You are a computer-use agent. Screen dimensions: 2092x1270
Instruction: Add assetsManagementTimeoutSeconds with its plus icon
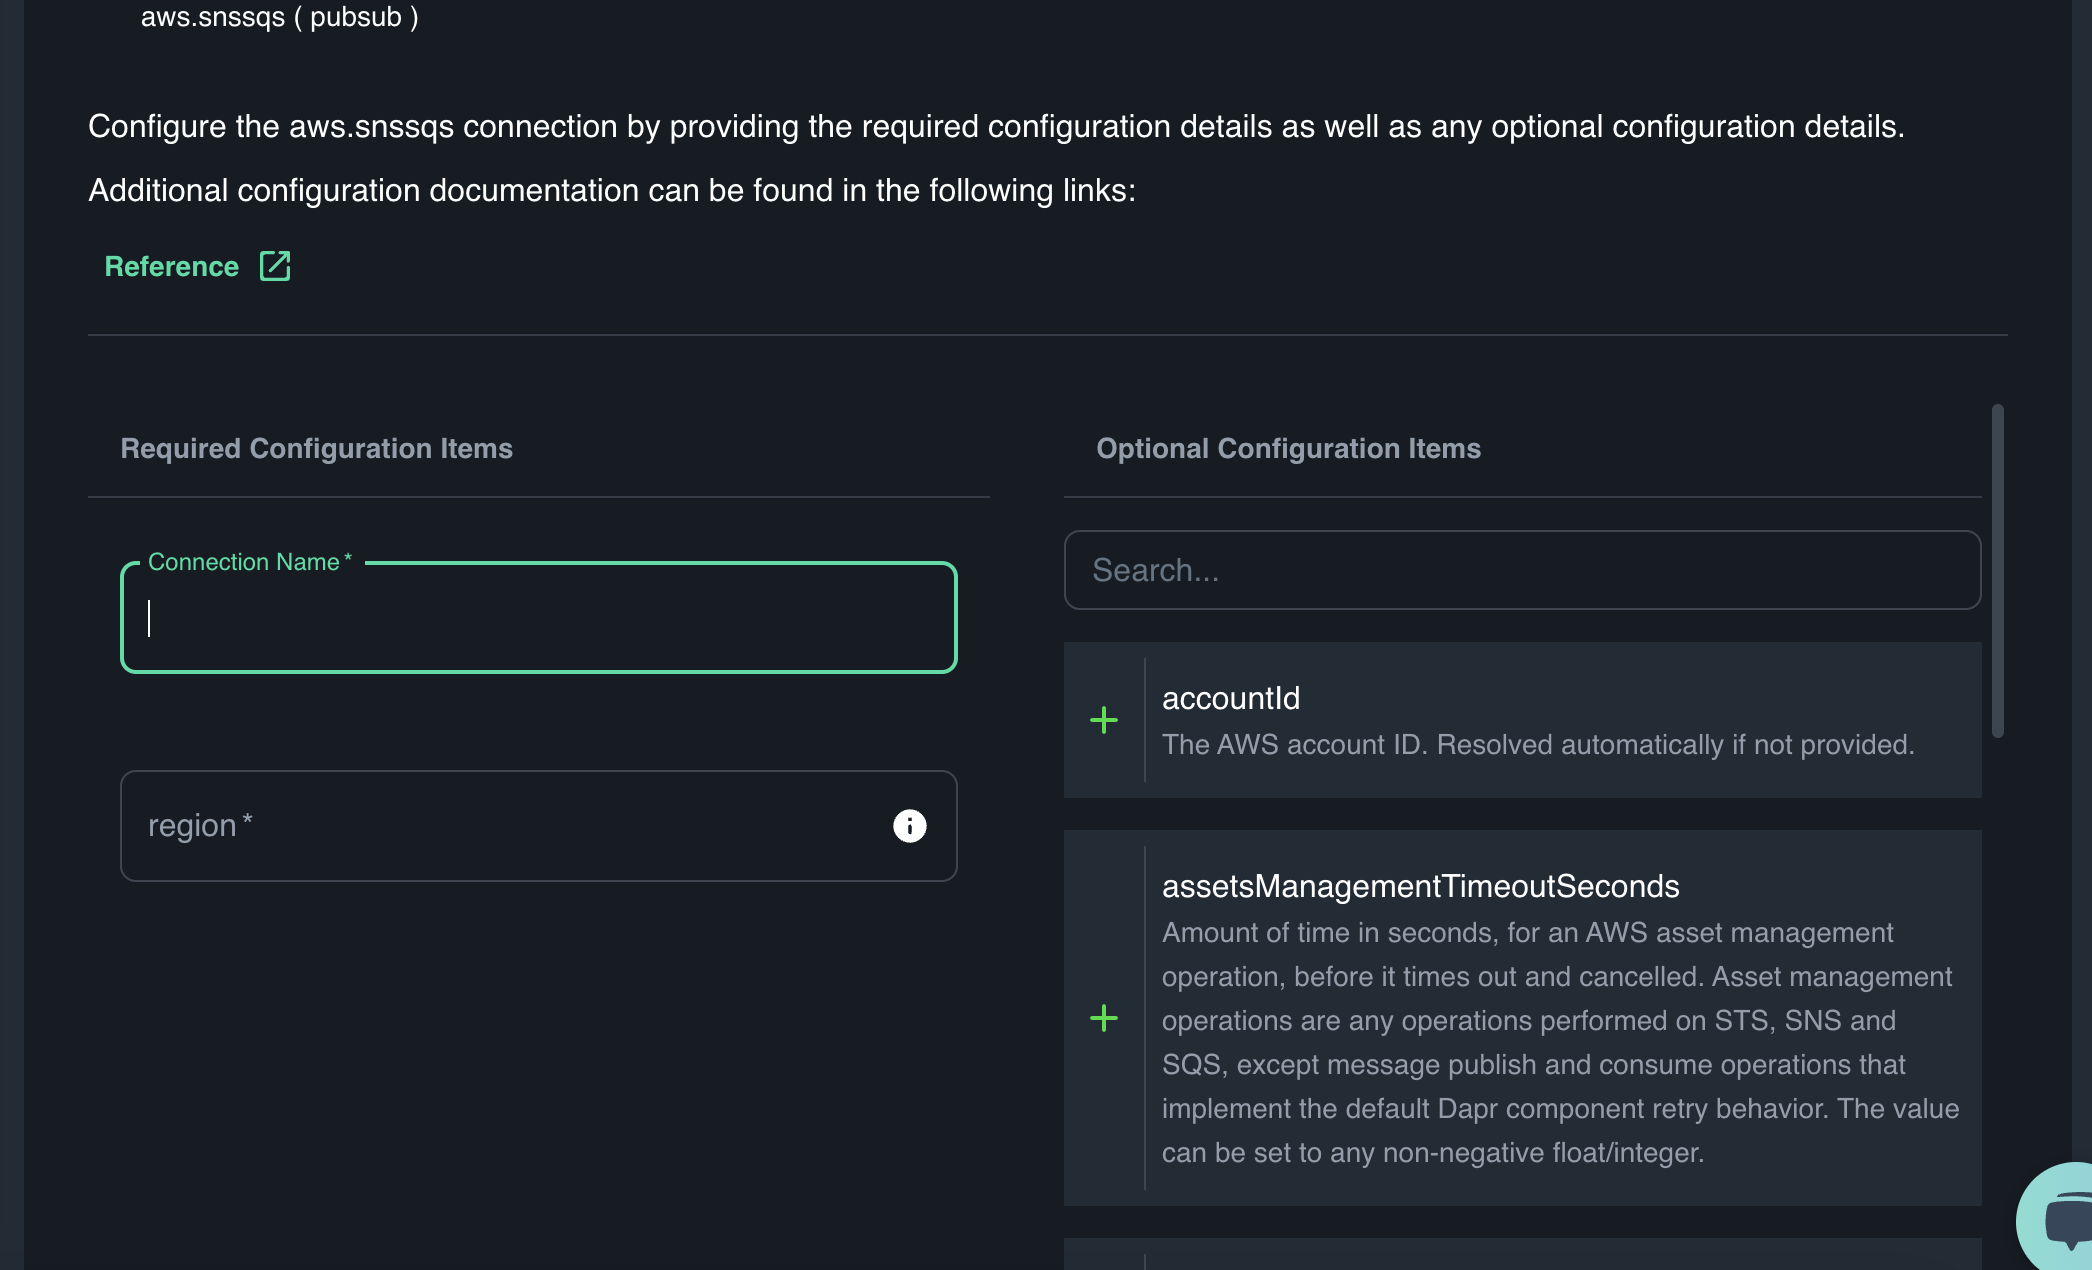1104,1018
